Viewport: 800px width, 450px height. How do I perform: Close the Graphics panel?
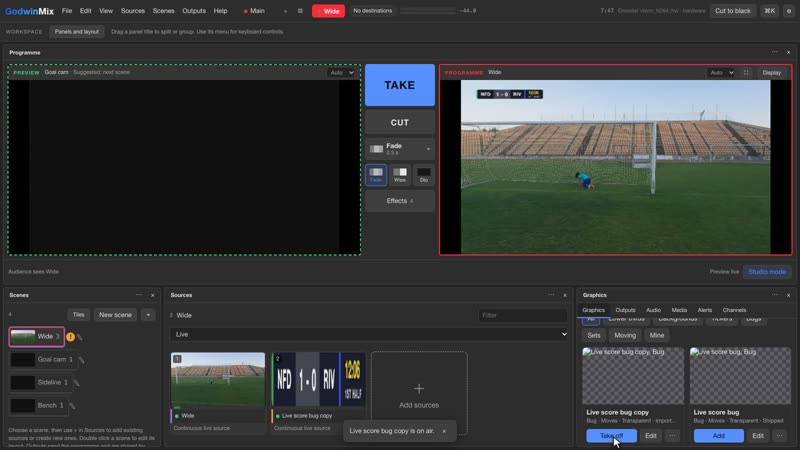(788, 295)
